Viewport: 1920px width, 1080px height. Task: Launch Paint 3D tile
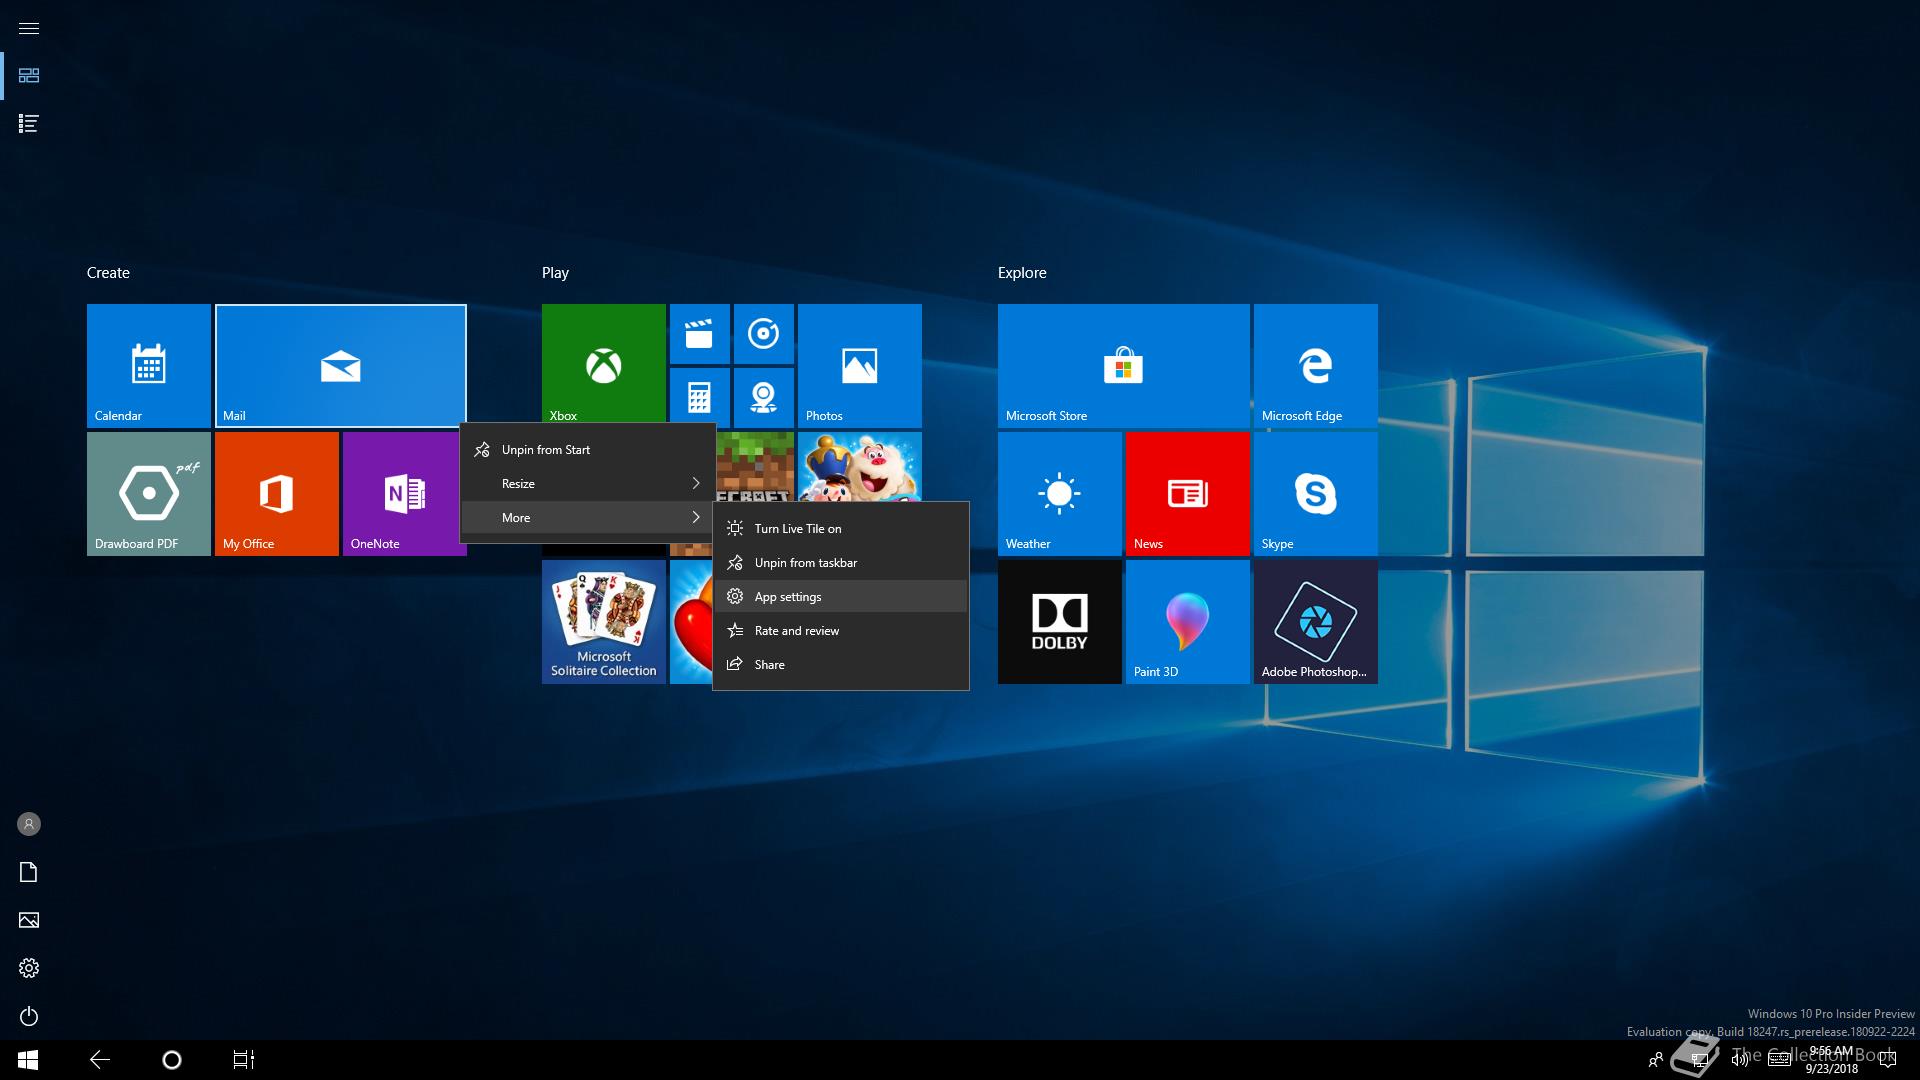pos(1188,622)
